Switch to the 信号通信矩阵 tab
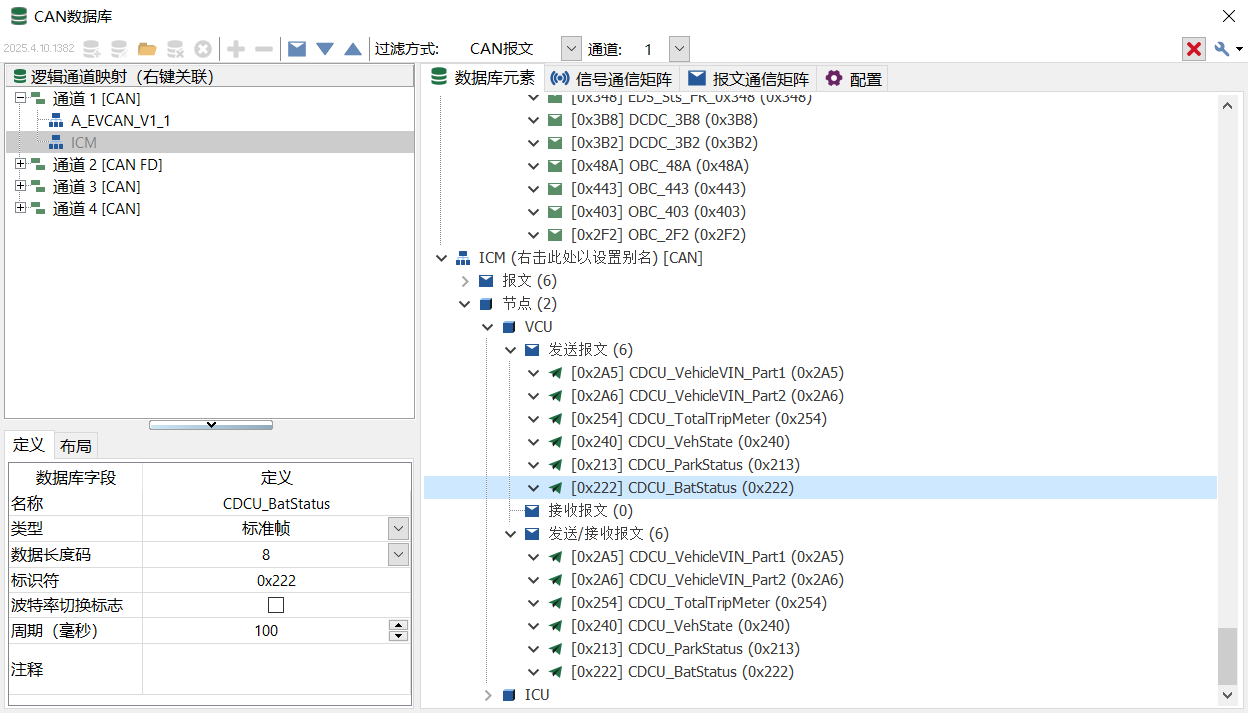1248x713 pixels. [612, 79]
